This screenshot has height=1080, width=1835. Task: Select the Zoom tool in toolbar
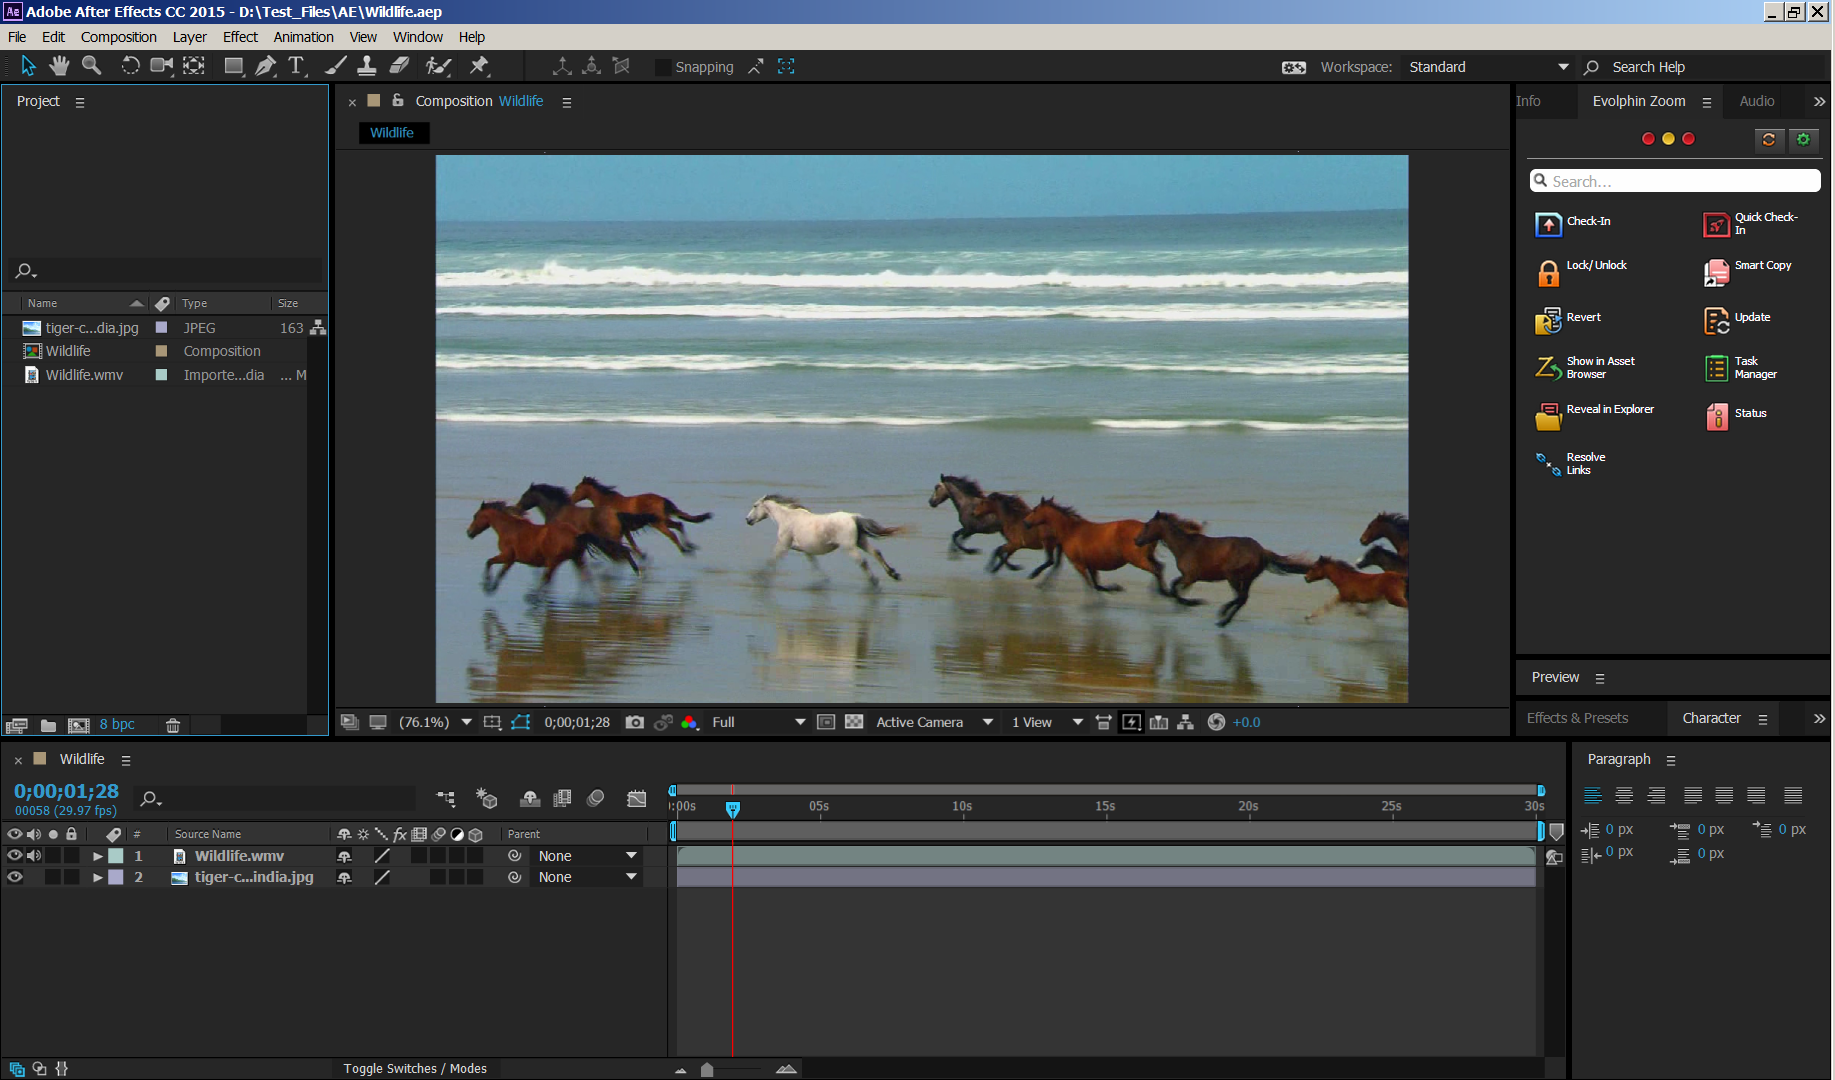pos(91,66)
